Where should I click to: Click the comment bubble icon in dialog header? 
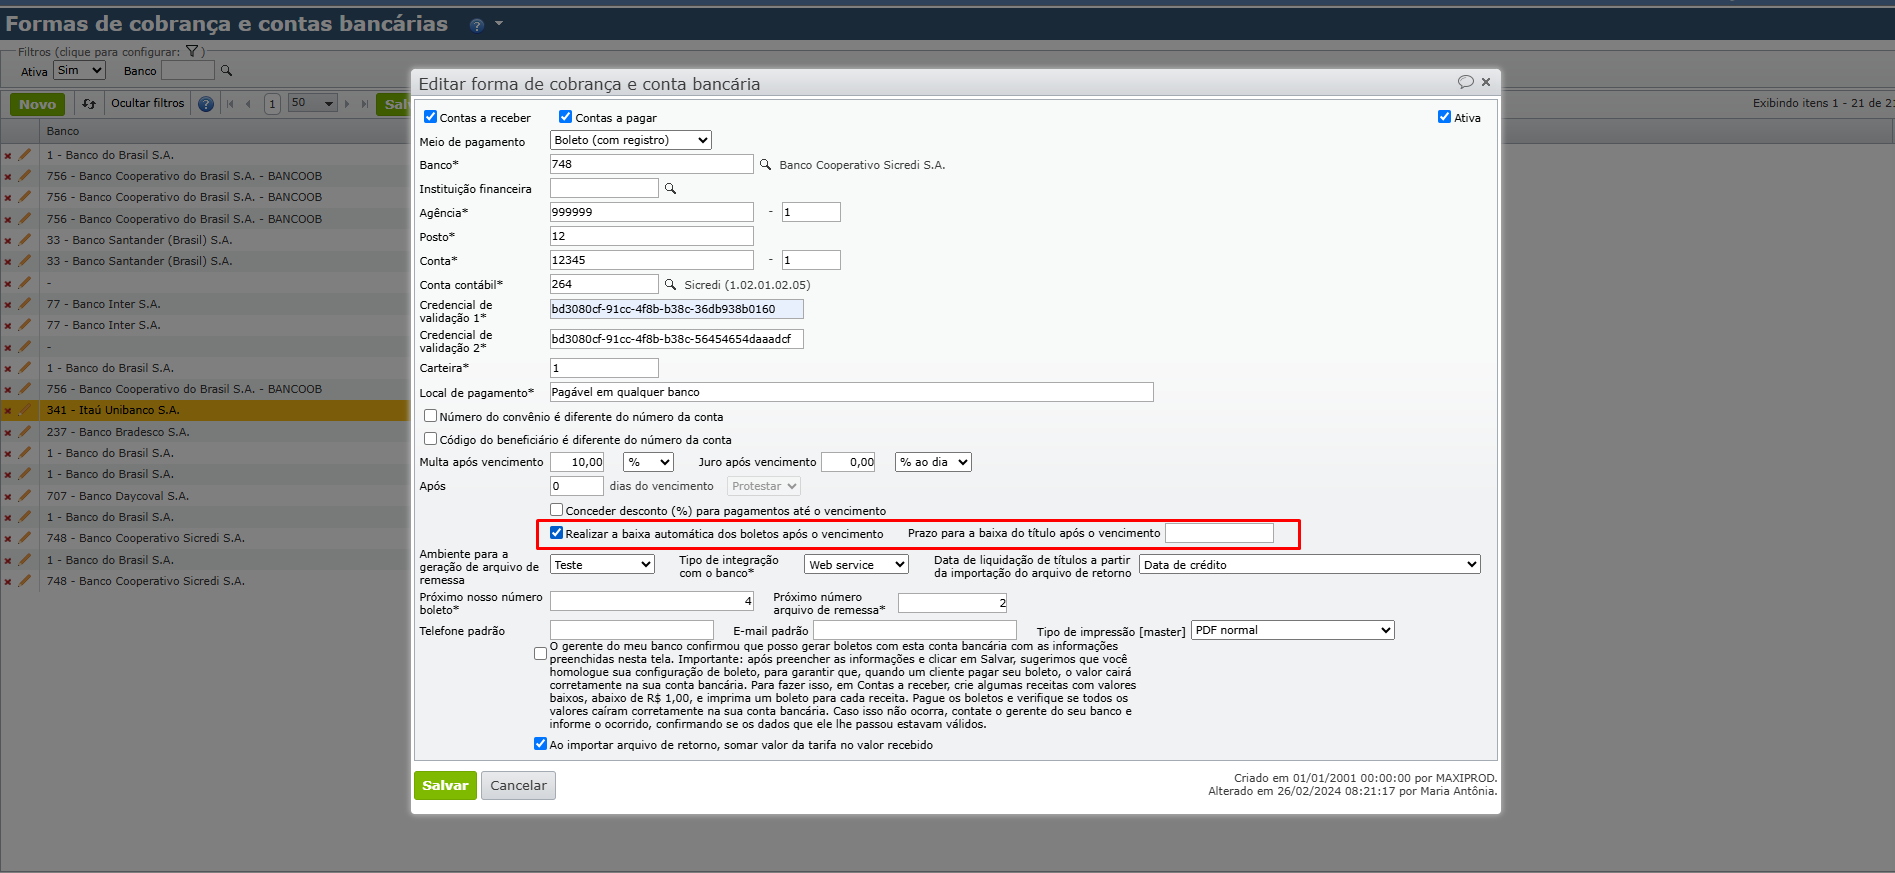click(1465, 82)
